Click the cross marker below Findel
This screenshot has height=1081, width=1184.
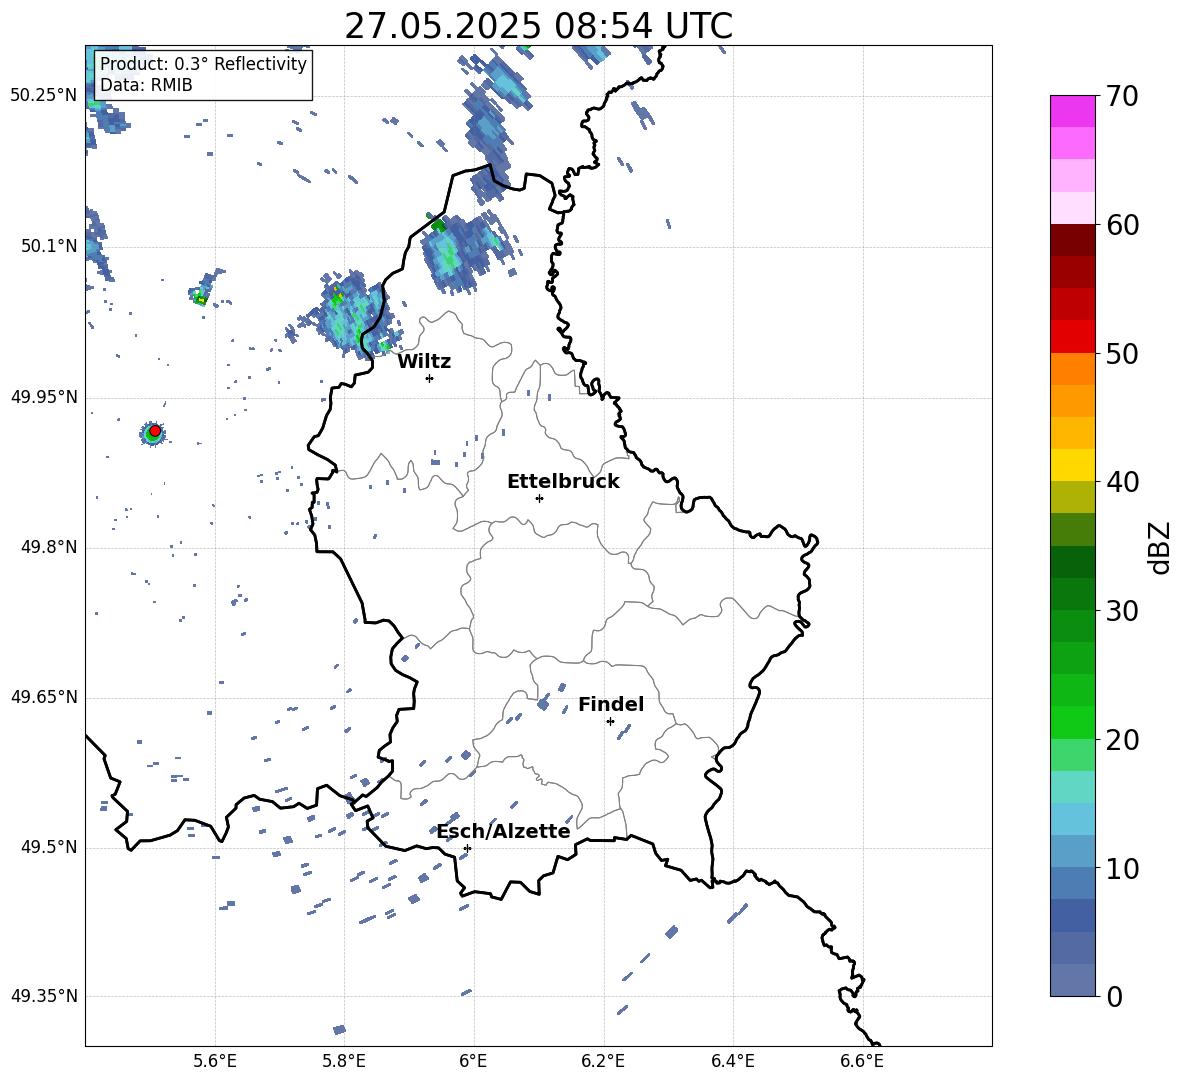tap(610, 722)
